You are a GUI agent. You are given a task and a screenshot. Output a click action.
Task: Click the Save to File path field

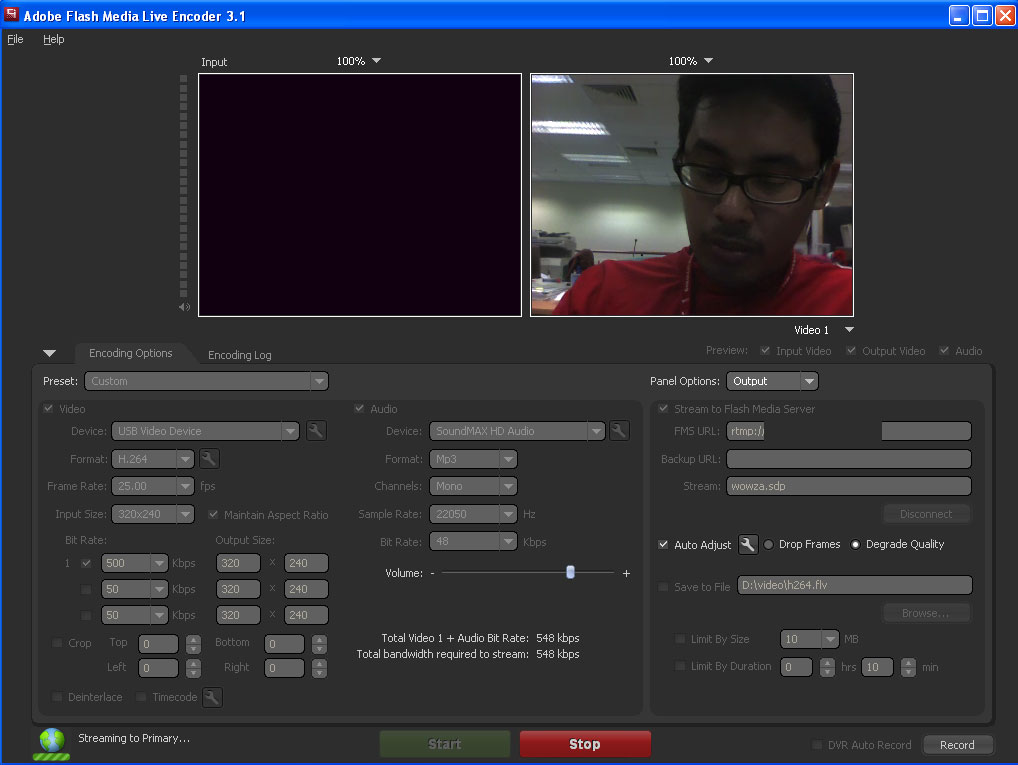pyautogui.click(x=854, y=585)
